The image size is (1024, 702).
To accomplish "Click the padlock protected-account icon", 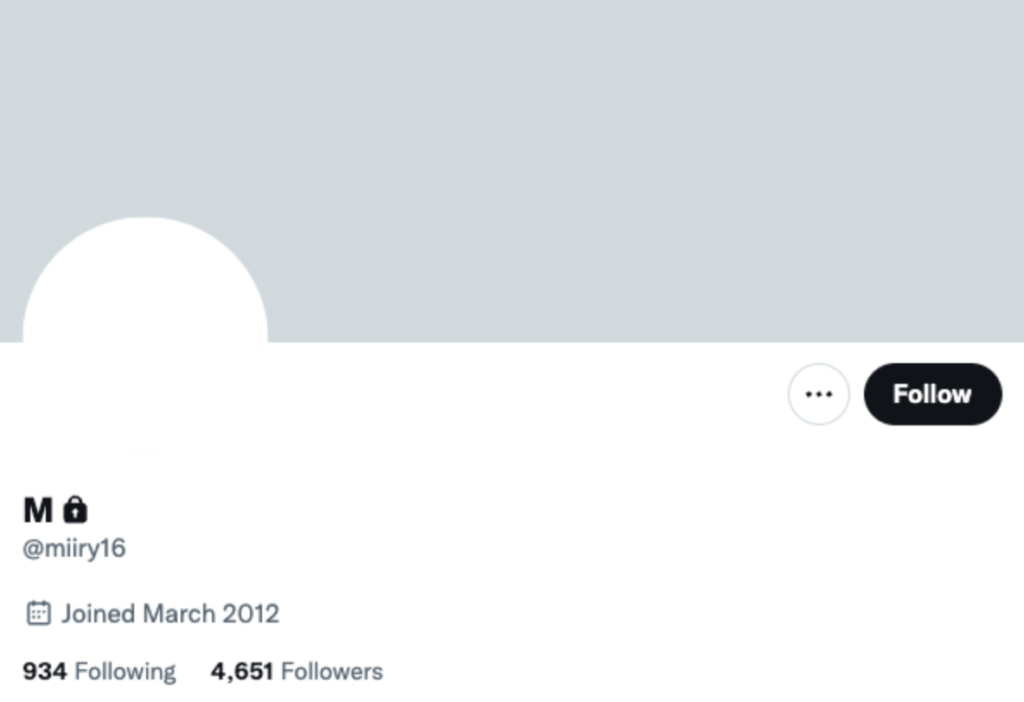I will [75, 509].
